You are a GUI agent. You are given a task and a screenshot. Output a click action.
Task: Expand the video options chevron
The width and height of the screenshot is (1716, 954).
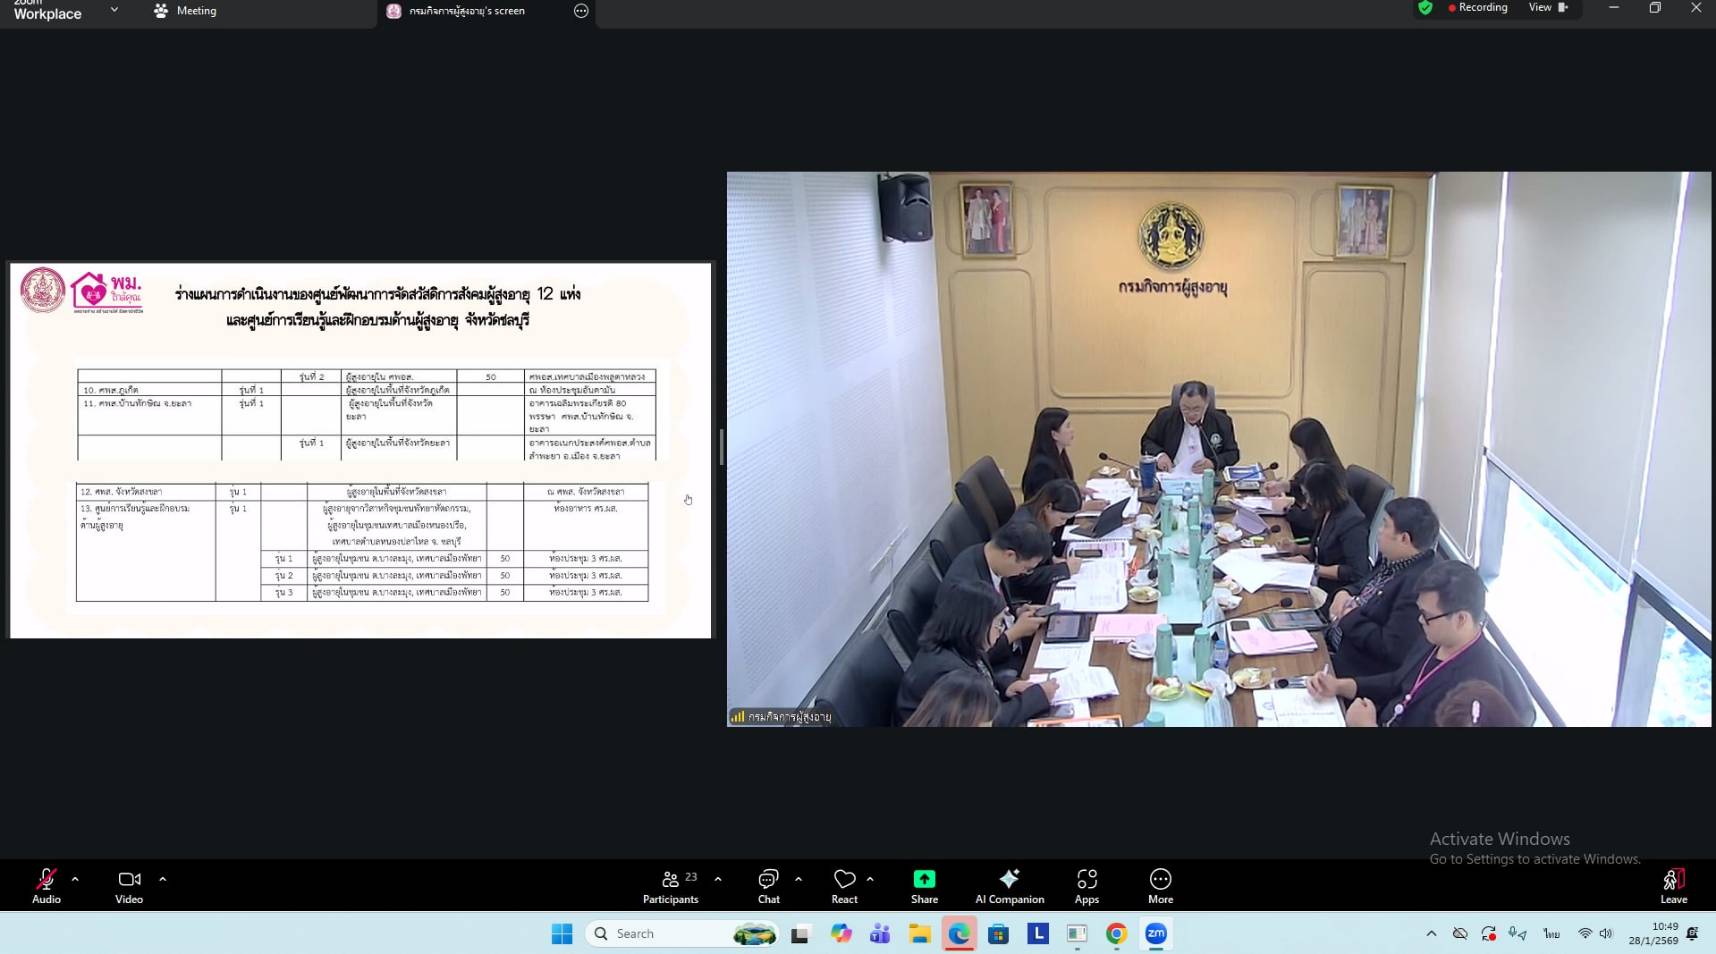(x=162, y=879)
